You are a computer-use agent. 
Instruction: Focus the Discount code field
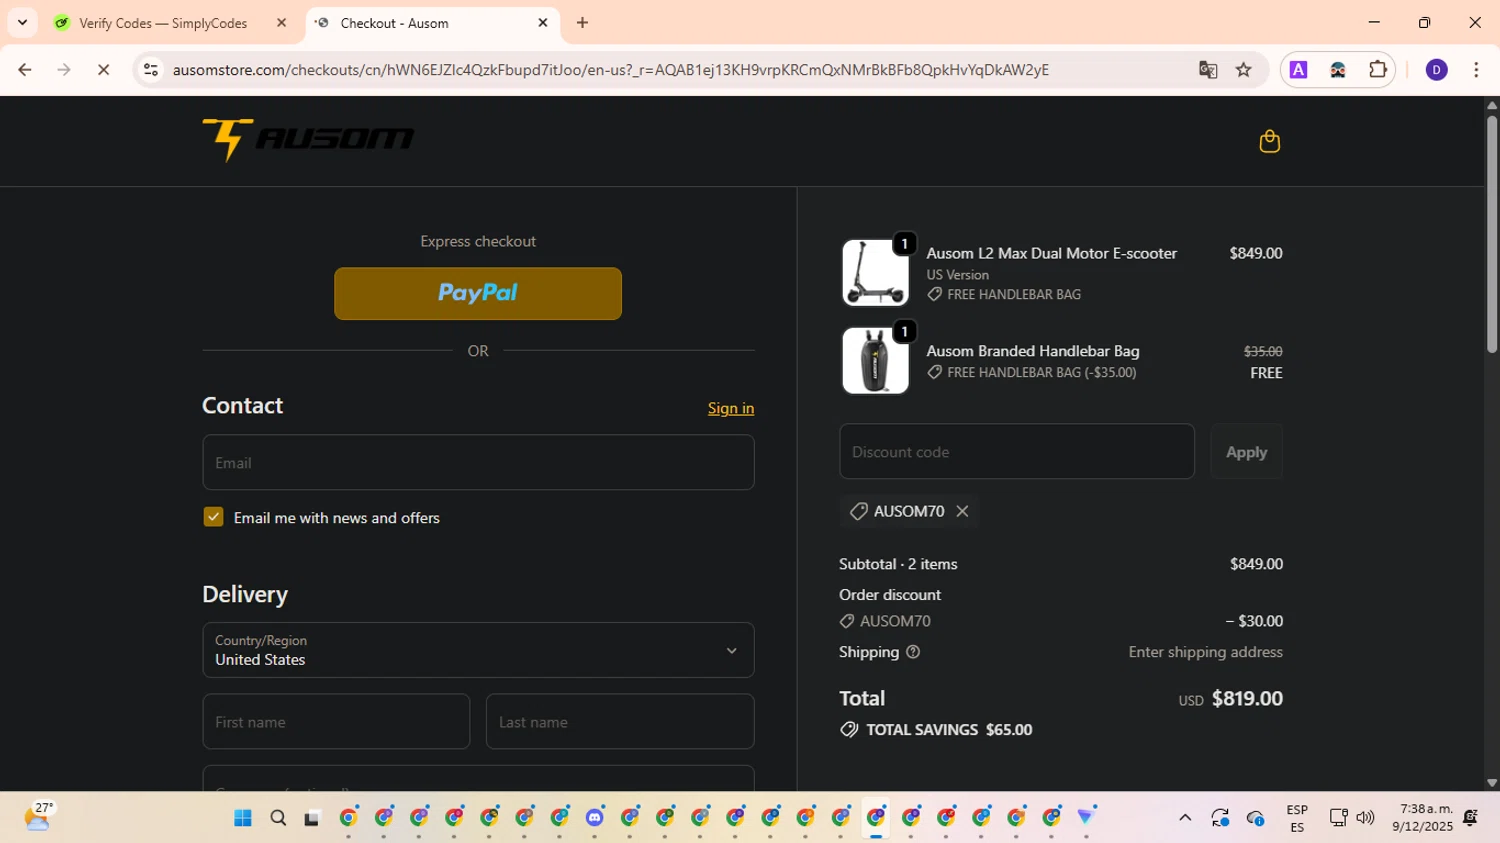click(x=1017, y=452)
